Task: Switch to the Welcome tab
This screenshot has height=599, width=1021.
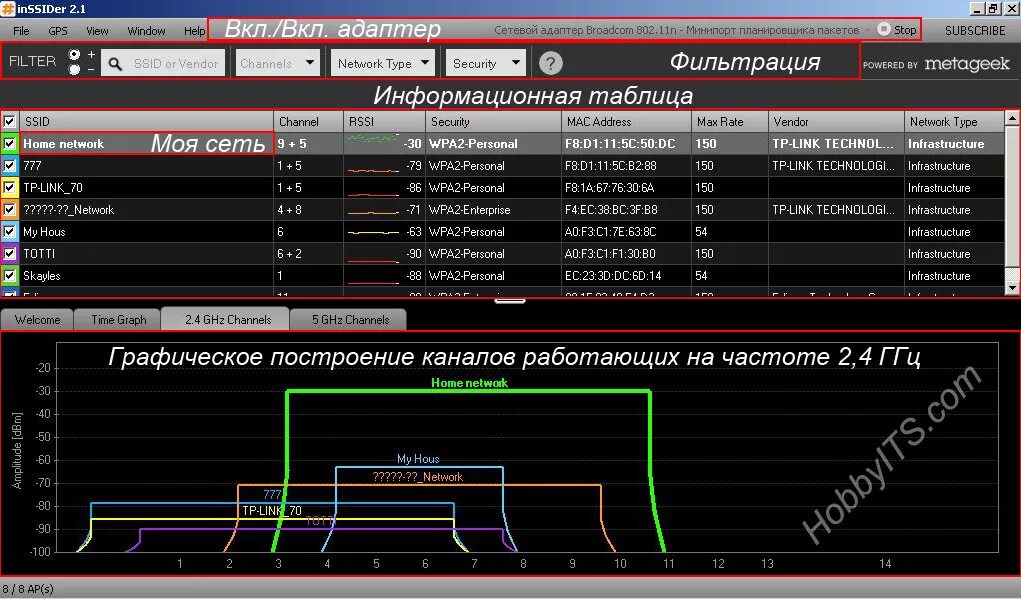Action: [37, 320]
